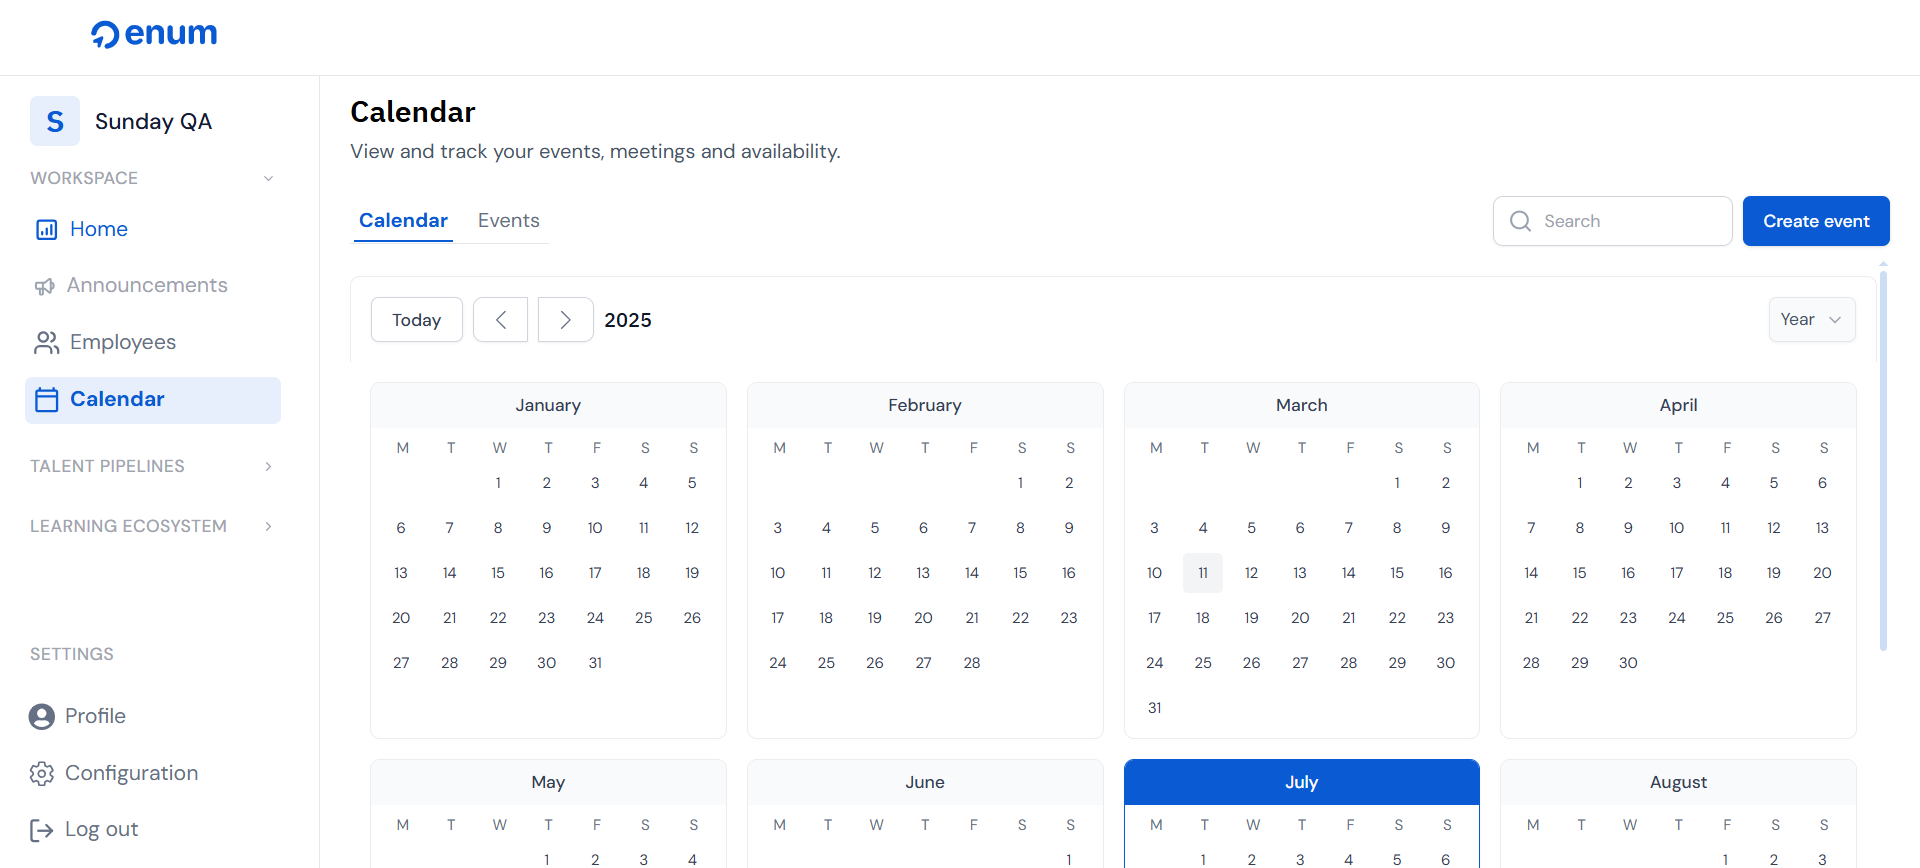Click the Sunday QA workspace name
This screenshot has height=868, width=1920.
[153, 122]
